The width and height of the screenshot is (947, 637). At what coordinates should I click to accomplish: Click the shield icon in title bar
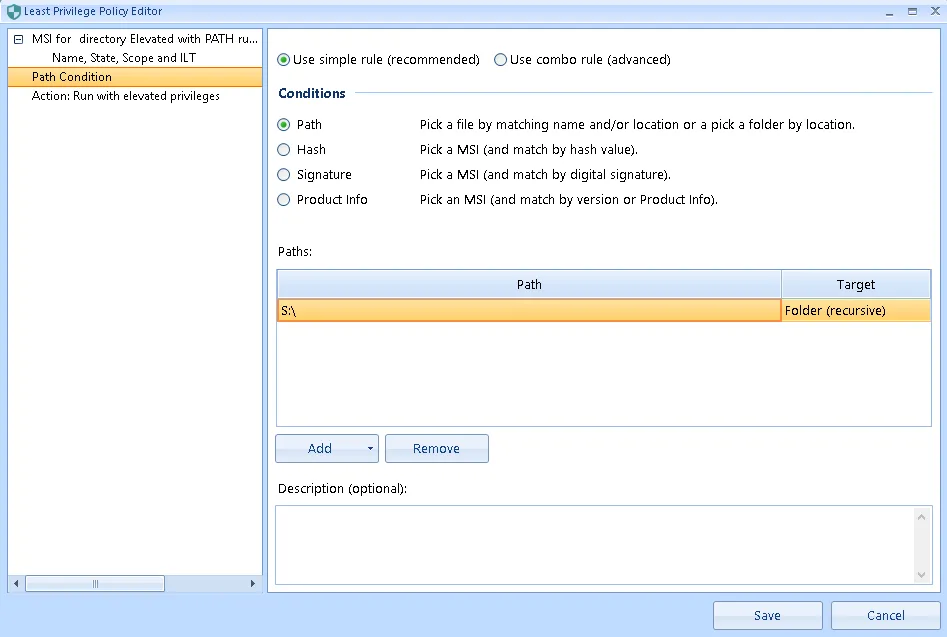pyautogui.click(x=13, y=12)
